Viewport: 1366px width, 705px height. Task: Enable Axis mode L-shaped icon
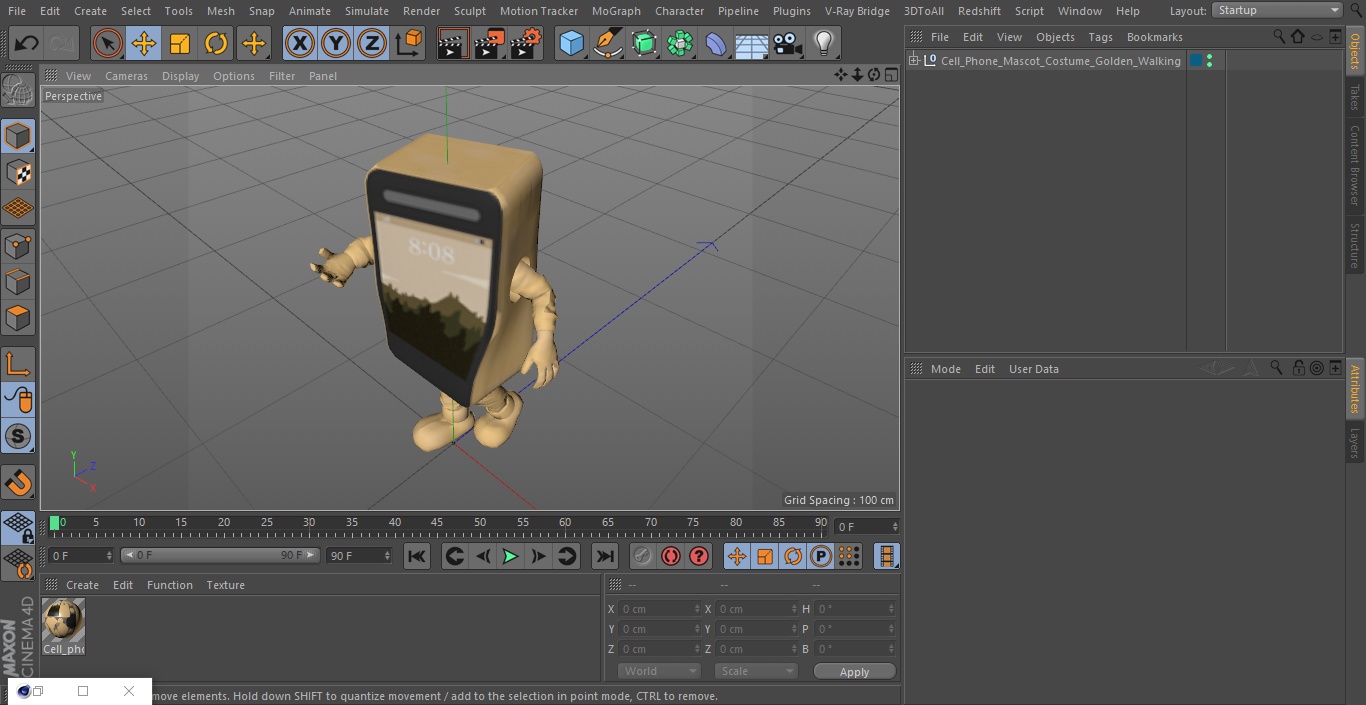(x=18, y=364)
